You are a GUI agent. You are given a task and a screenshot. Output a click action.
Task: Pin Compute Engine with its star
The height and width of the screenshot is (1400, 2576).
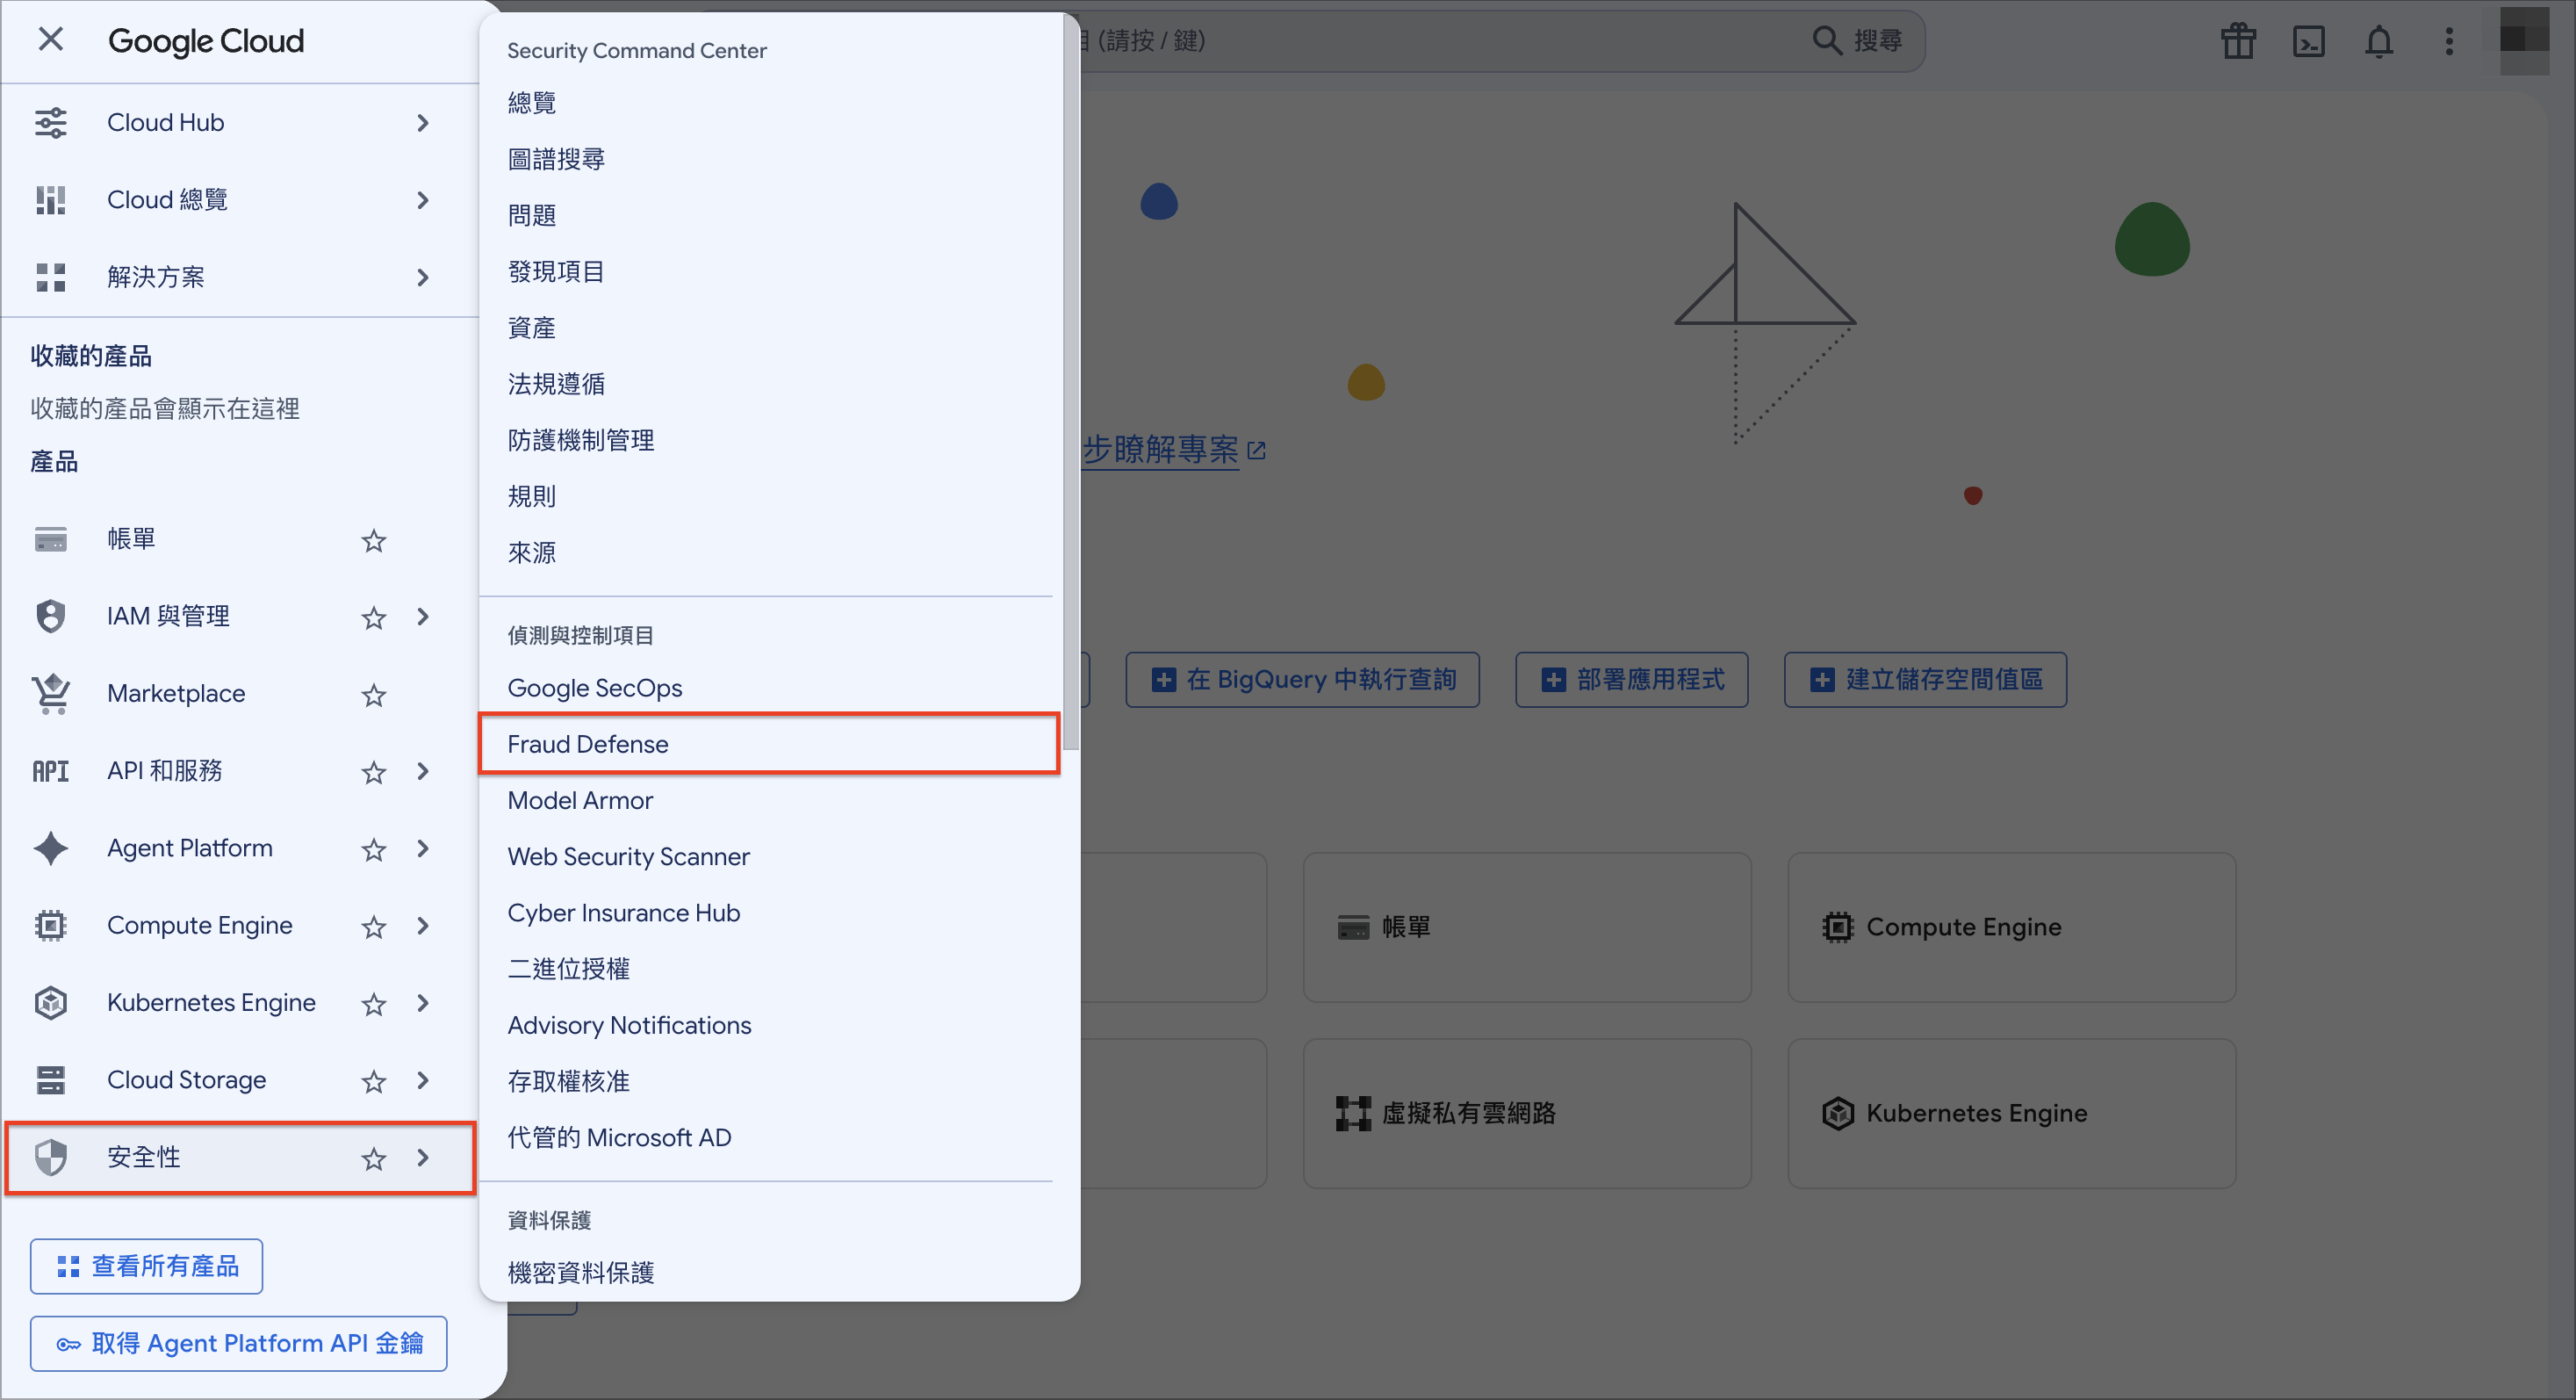pyautogui.click(x=374, y=926)
